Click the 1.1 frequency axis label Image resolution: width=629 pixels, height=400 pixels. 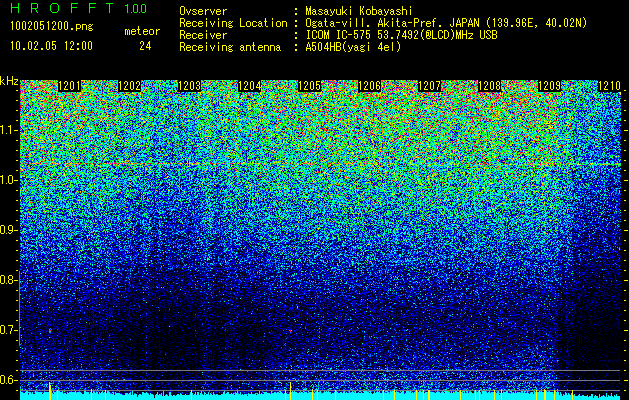pos(8,130)
